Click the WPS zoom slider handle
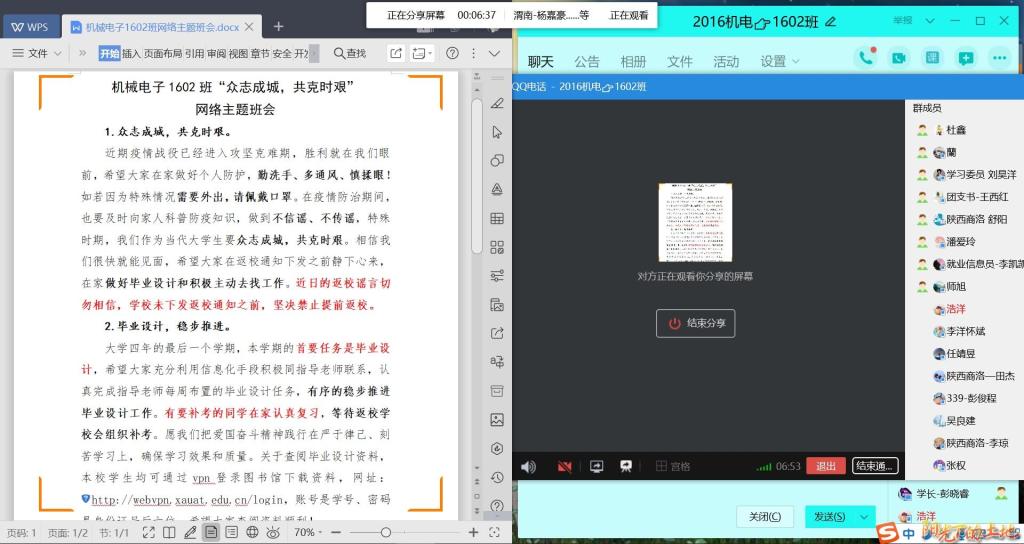This screenshot has width=1024, height=544. [385, 533]
